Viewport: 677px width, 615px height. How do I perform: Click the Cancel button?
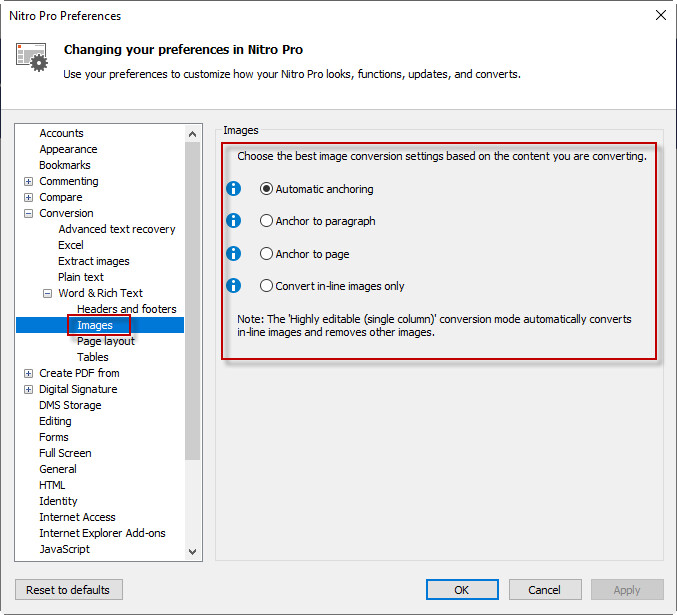544,590
